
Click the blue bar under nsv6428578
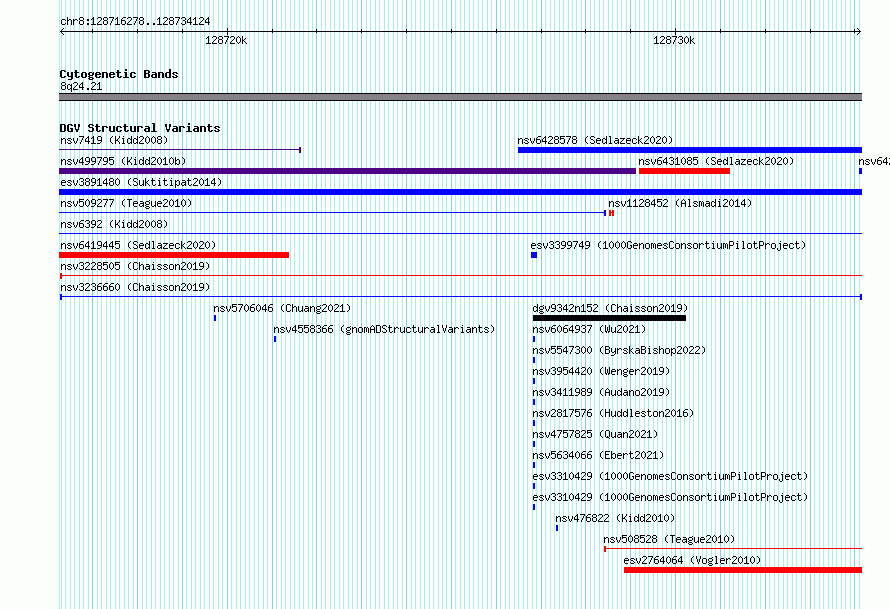coord(690,150)
